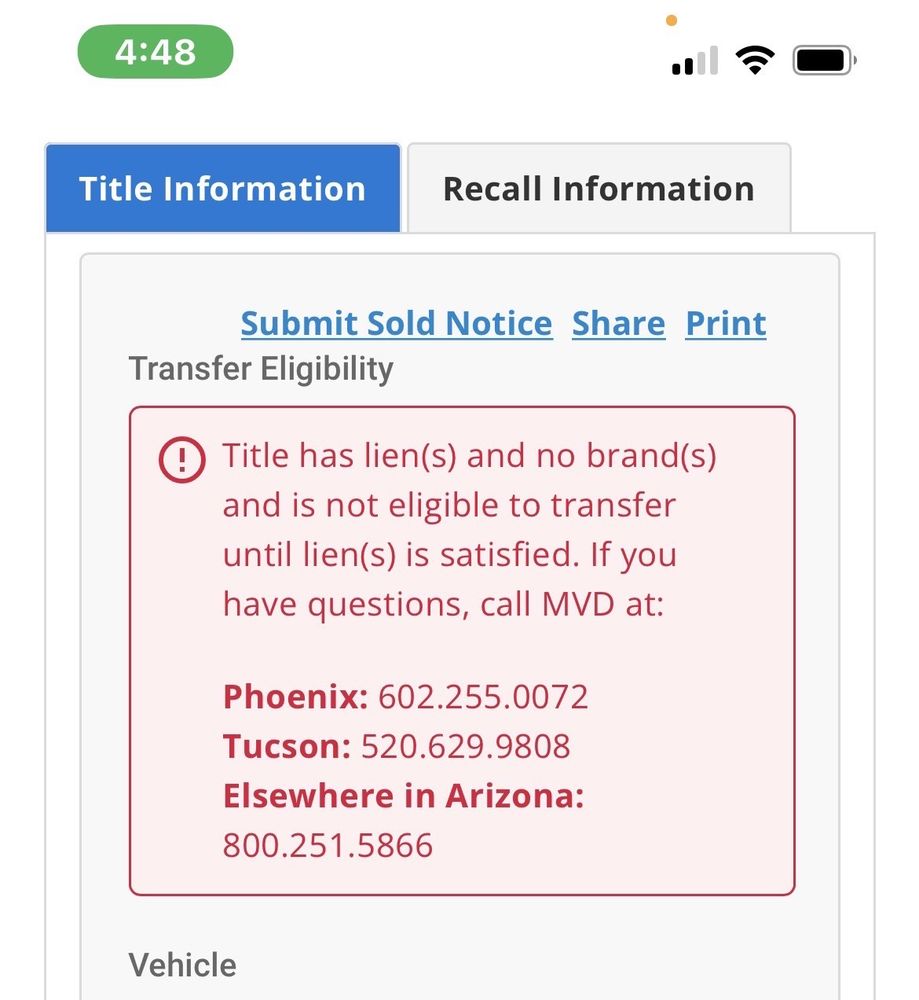The image size is (919, 1000).
Task: Tap the green 4:48 time pill
Action: tap(155, 52)
